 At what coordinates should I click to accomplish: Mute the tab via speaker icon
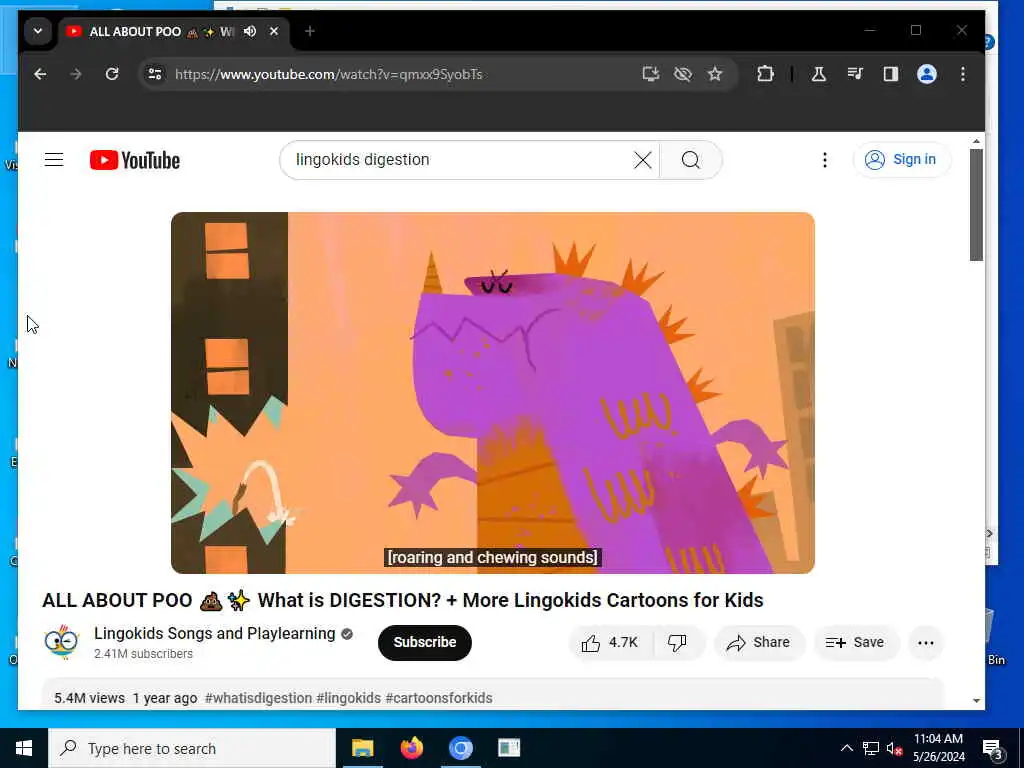[250, 31]
